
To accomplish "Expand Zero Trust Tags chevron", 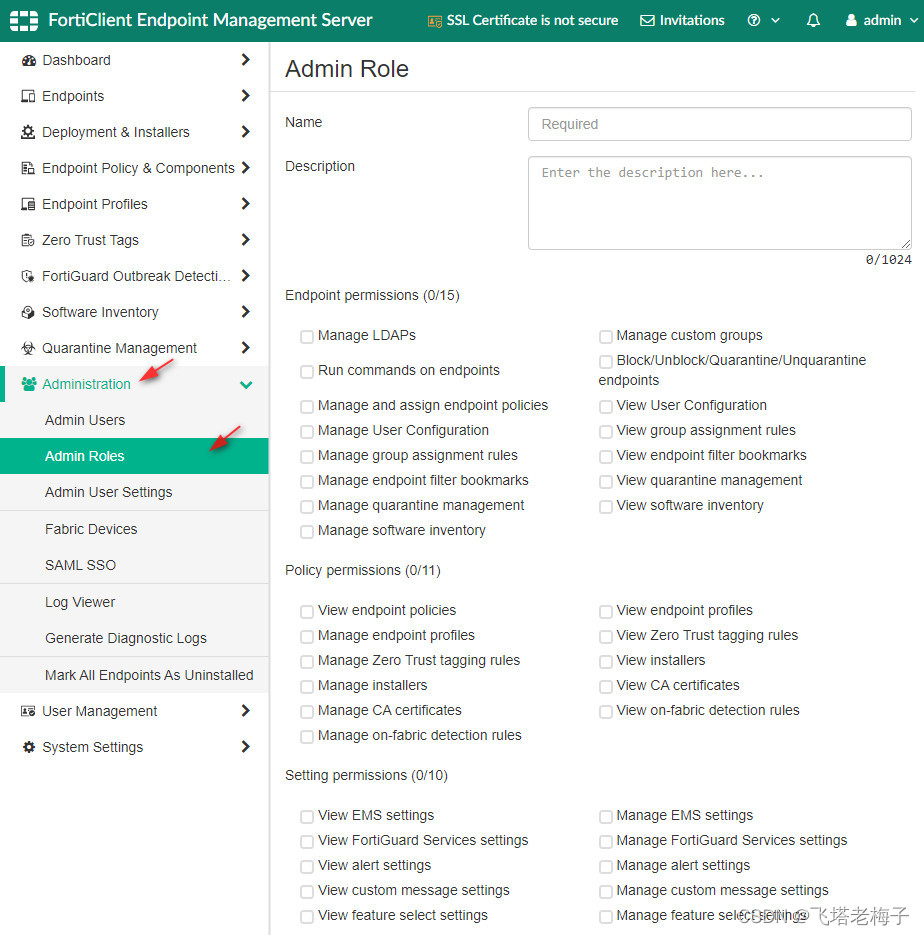I will pyautogui.click(x=246, y=240).
